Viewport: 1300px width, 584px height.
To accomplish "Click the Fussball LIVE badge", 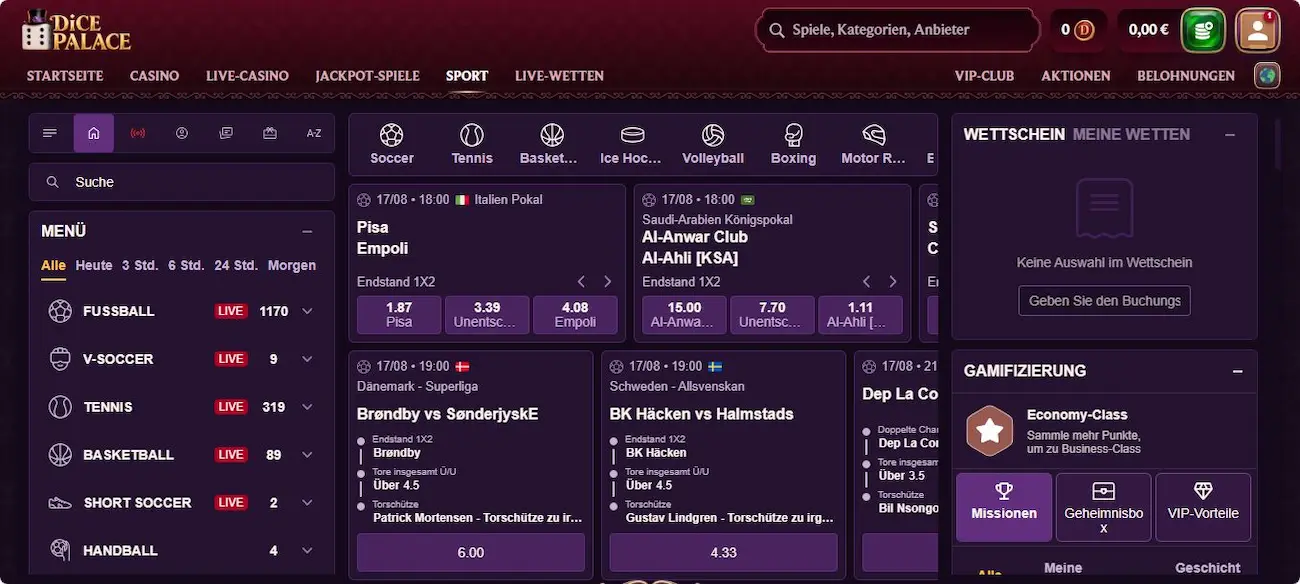I will tap(231, 311).
